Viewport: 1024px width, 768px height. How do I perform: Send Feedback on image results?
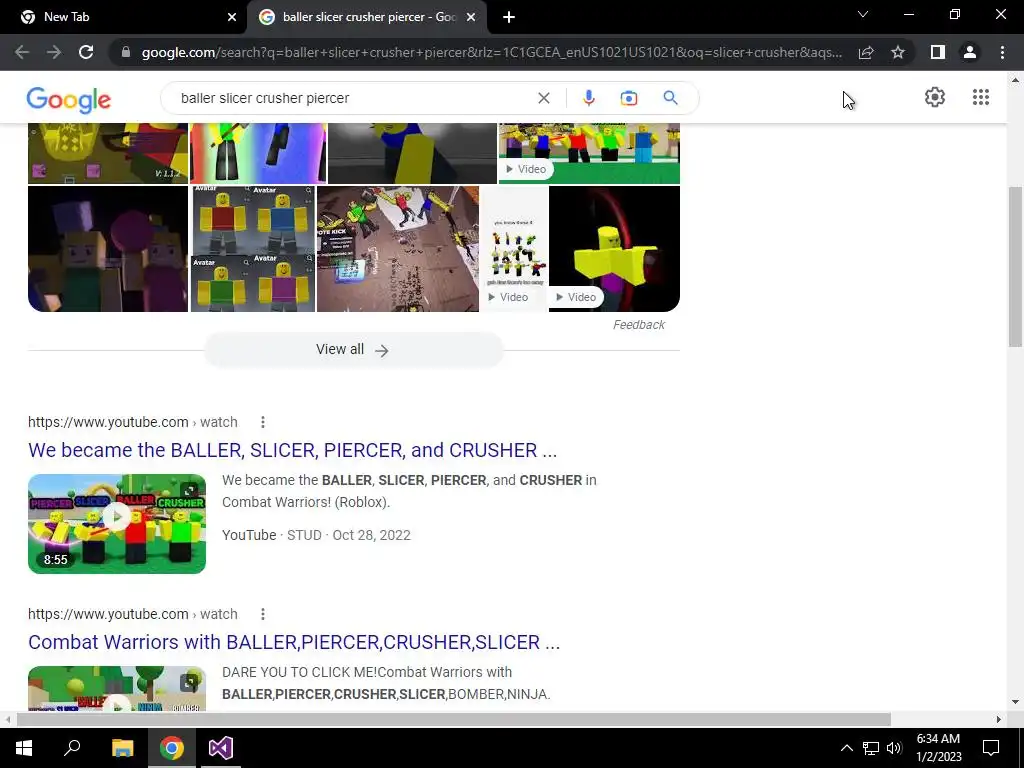(638, 325)
